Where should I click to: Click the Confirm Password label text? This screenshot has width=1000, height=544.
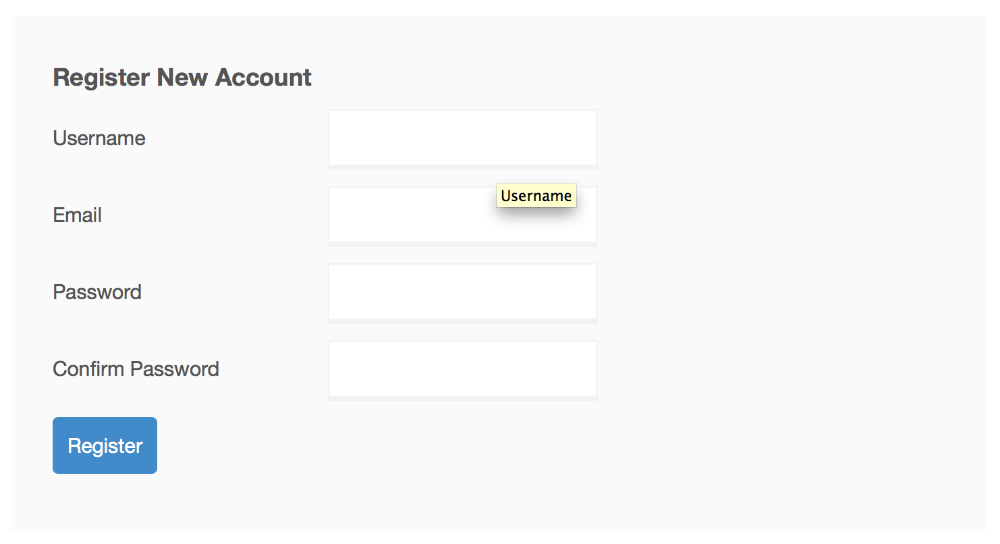pos(136,369)
